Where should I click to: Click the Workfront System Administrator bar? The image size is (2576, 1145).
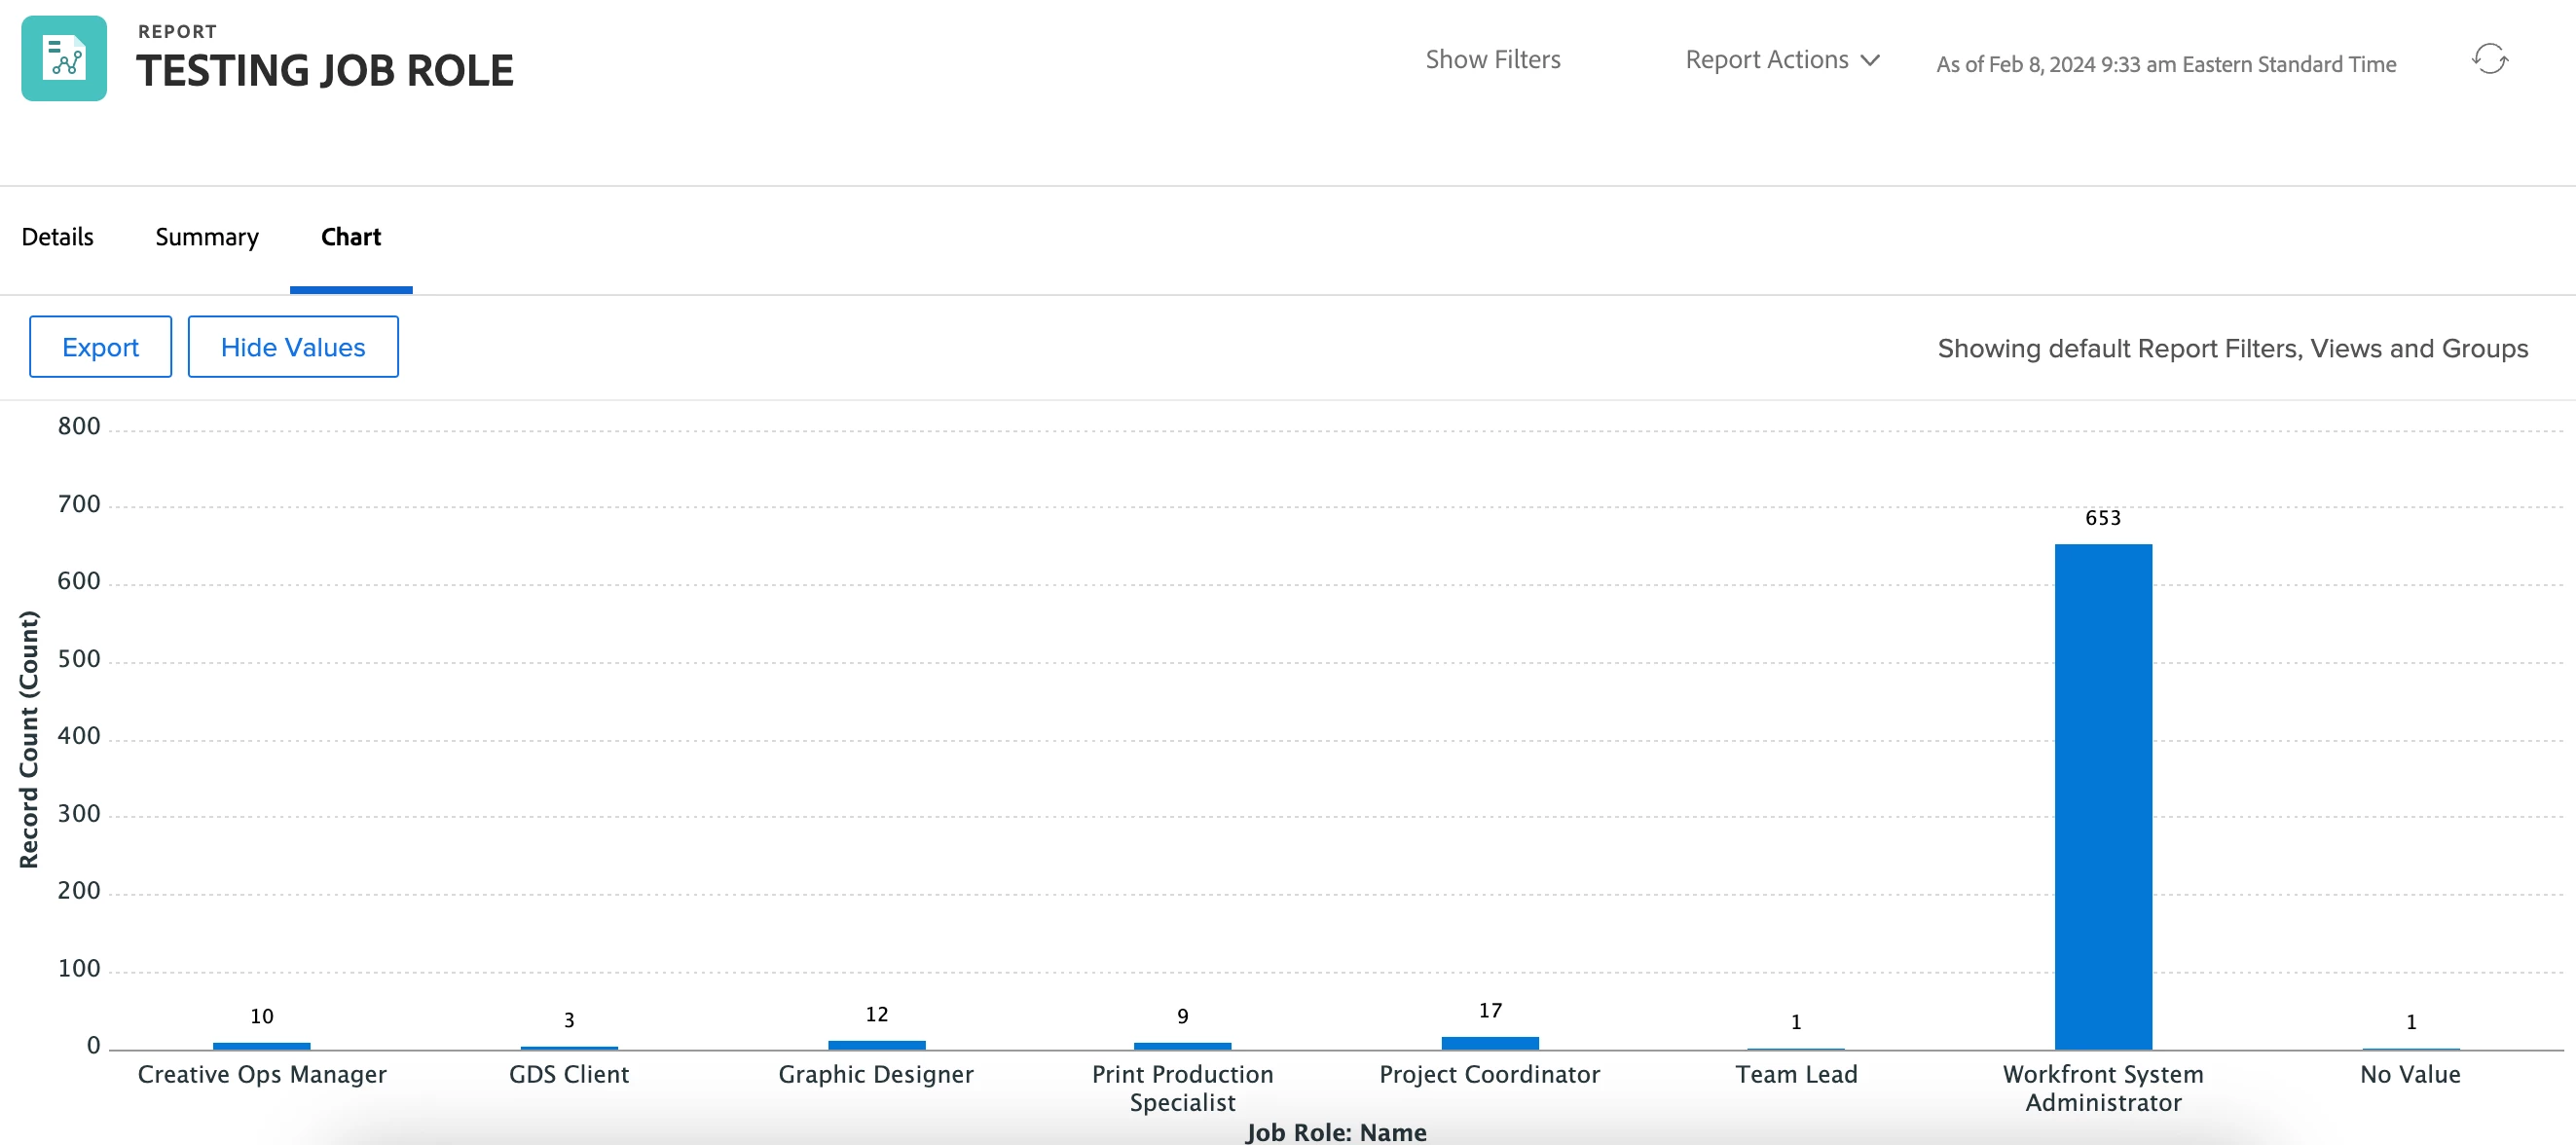[x=2102, y=796]
